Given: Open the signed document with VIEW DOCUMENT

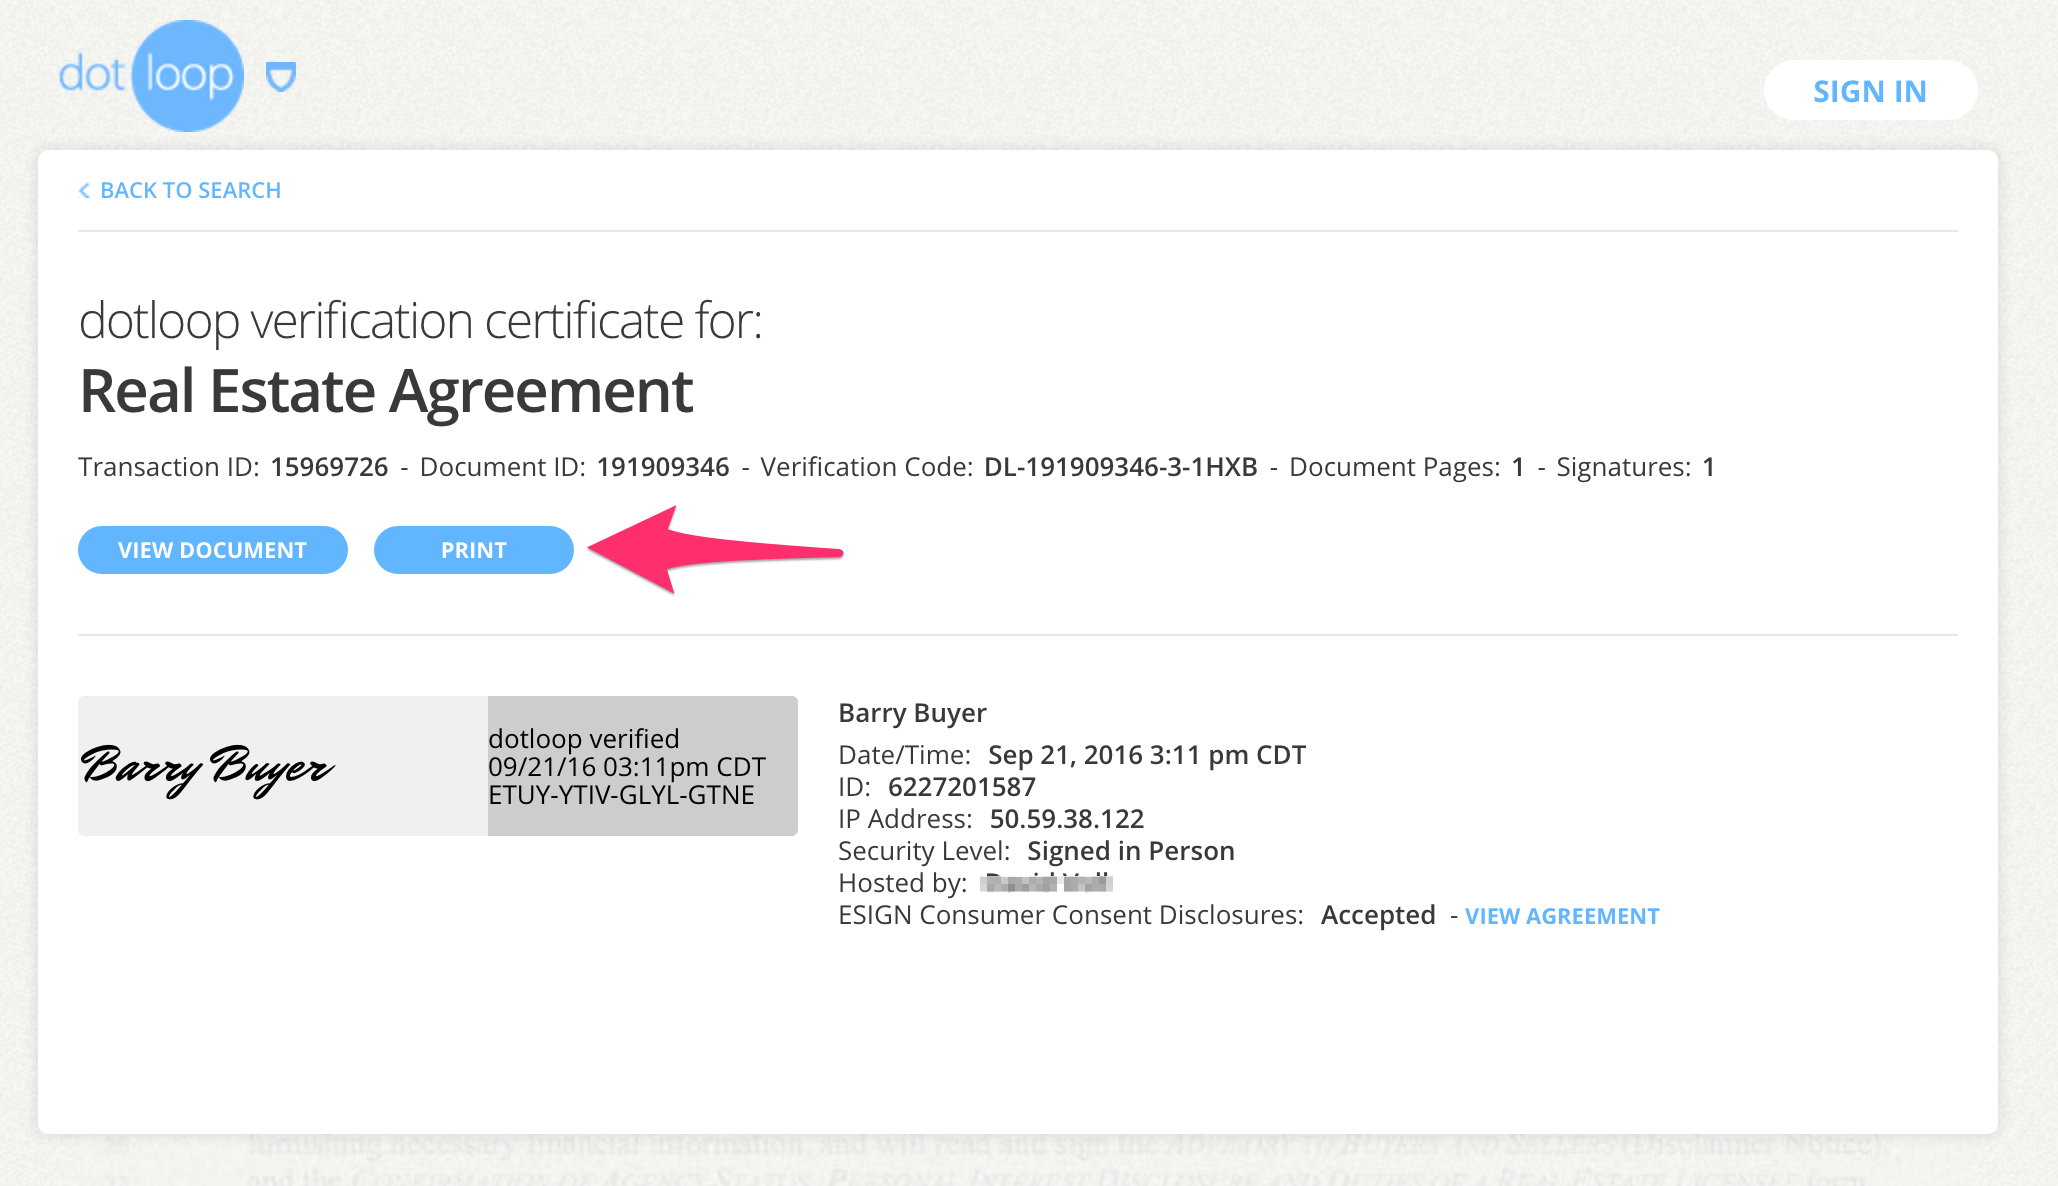Looking at the screenshot, I should [x=212, y=549].
